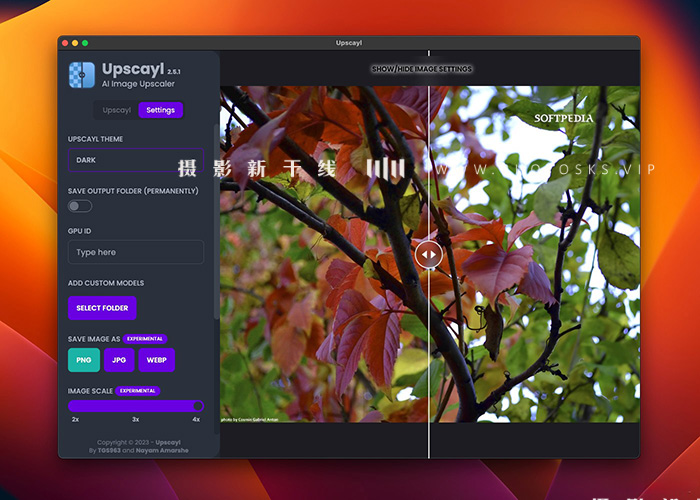Switch to the Upscayl tab
This screenshot has height=500, width=700.
[117, 110]
